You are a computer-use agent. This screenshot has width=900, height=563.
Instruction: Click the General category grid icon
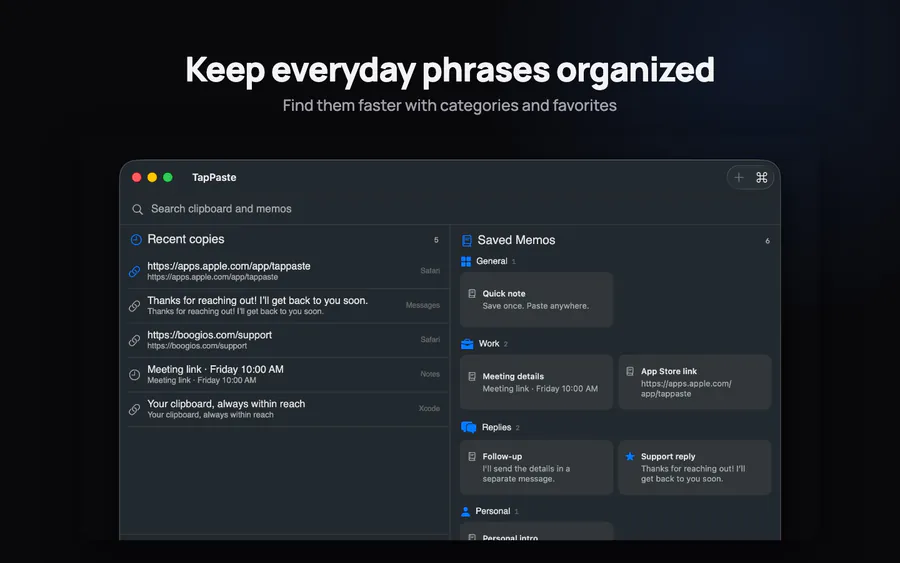click(466, 262)
